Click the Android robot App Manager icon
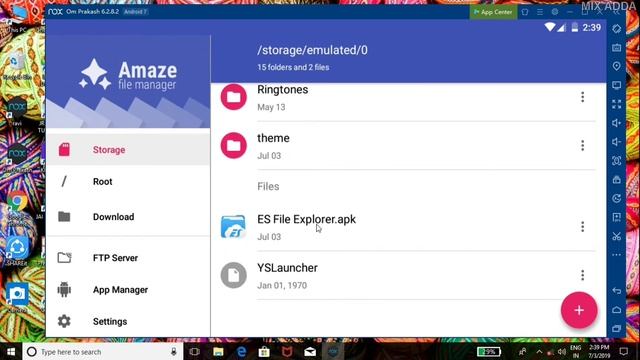Screen dimensions: 640x360 64,289
